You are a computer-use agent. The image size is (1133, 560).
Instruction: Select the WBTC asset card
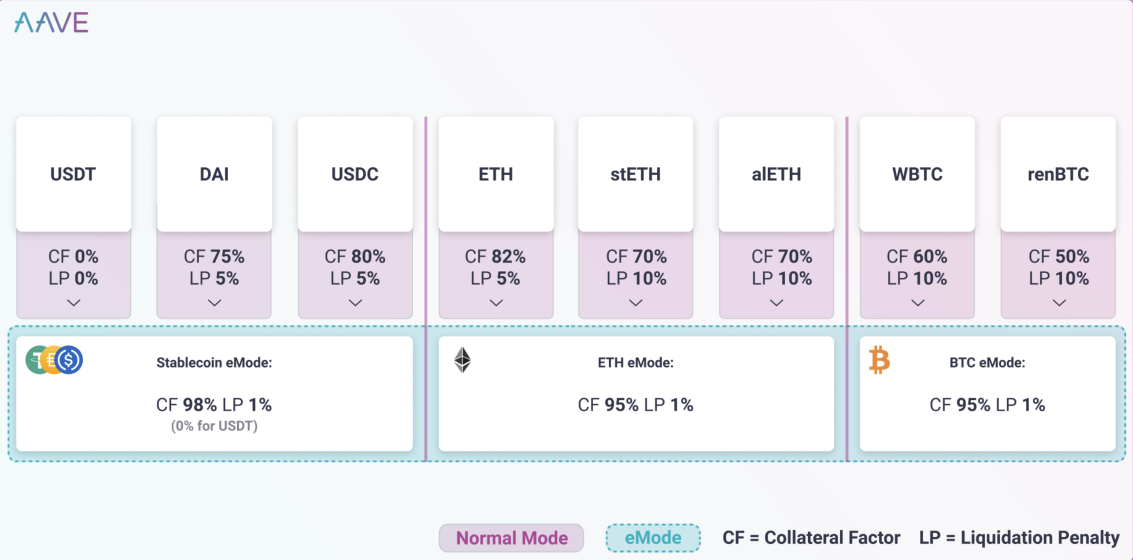(x=917, y=174)
